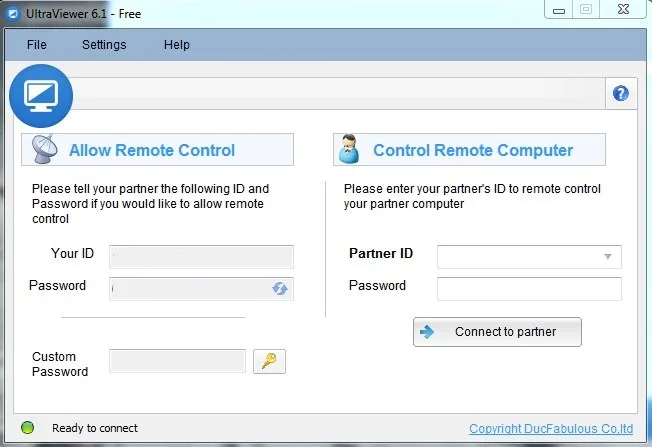Image resolution: width=652 pixels, height=447 pixels.
Task: Click the Partner ID input field
Action: pyautogui.click(x=529, y=257)
